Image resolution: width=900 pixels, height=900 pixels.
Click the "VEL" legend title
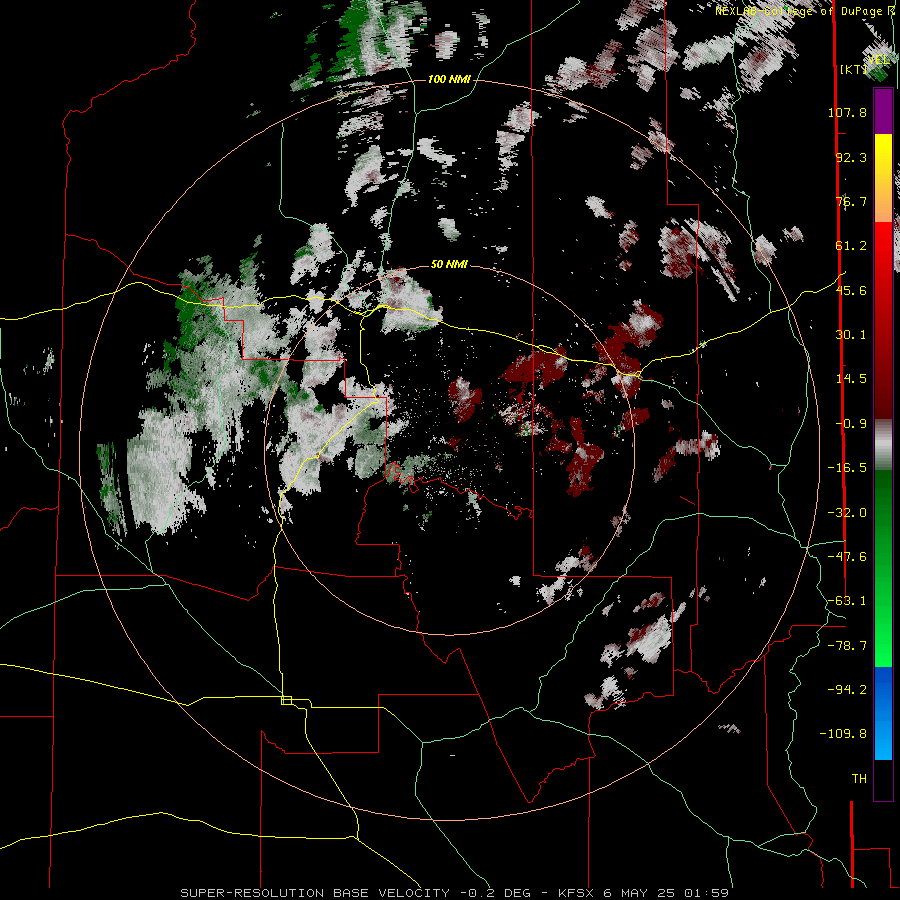pos(879,60)
